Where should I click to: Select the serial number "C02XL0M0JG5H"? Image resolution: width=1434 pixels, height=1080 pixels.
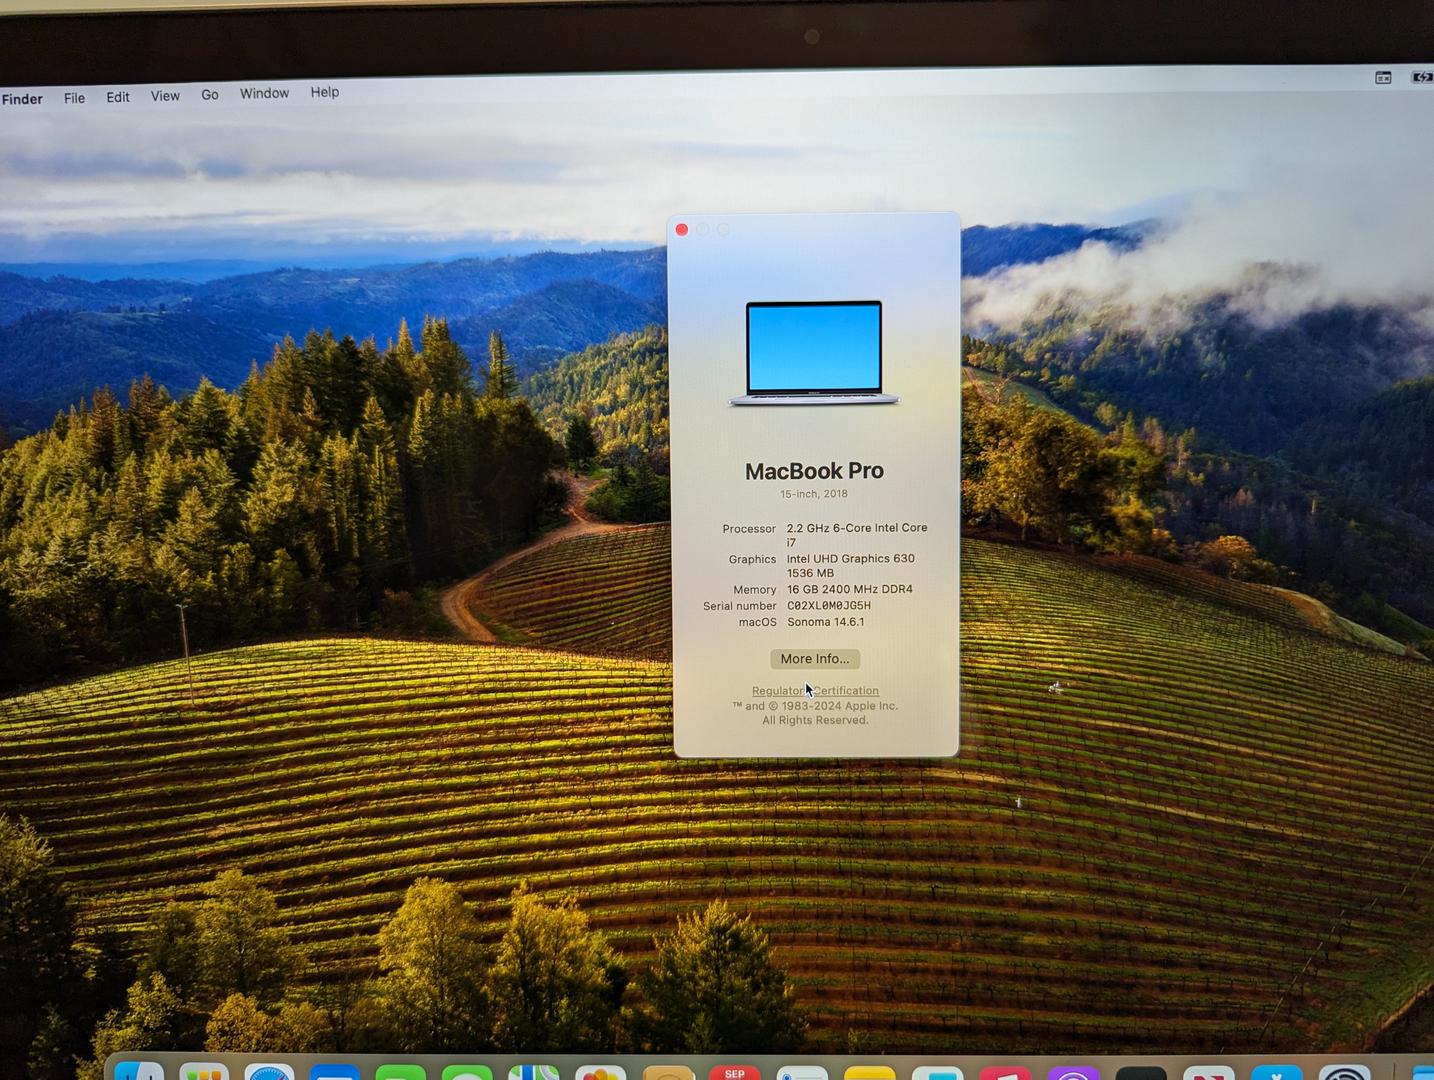click(x=829, y=606)
